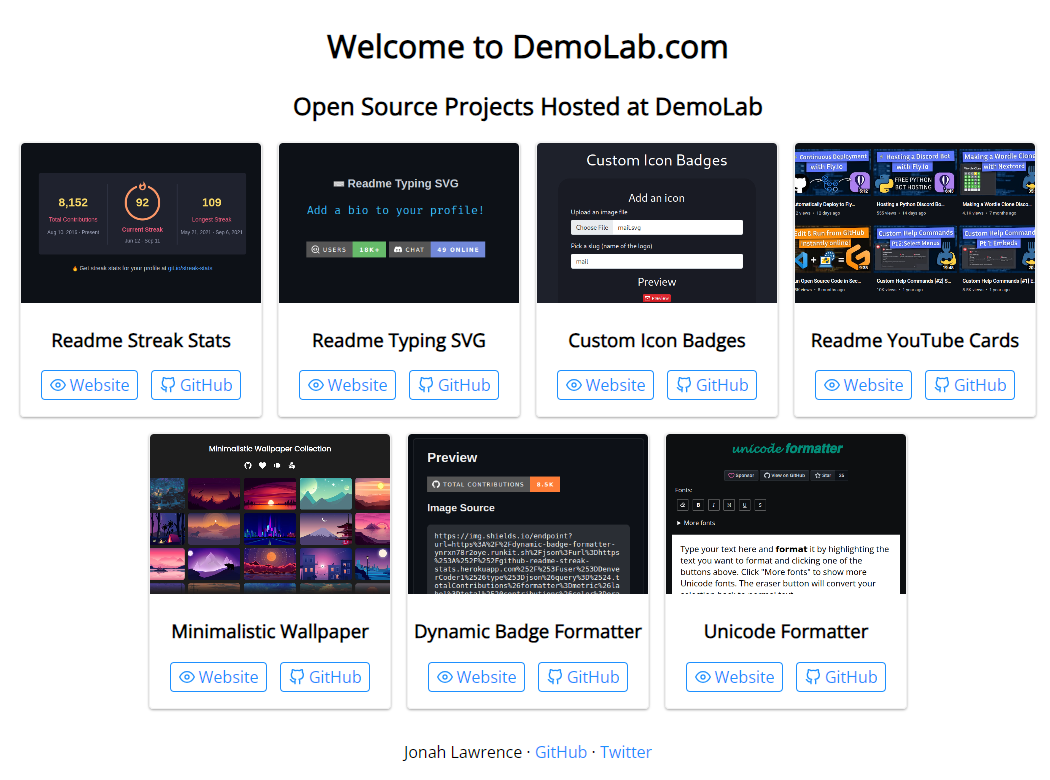Open Readme Typing SVG GitHub repo

[453, 385]
